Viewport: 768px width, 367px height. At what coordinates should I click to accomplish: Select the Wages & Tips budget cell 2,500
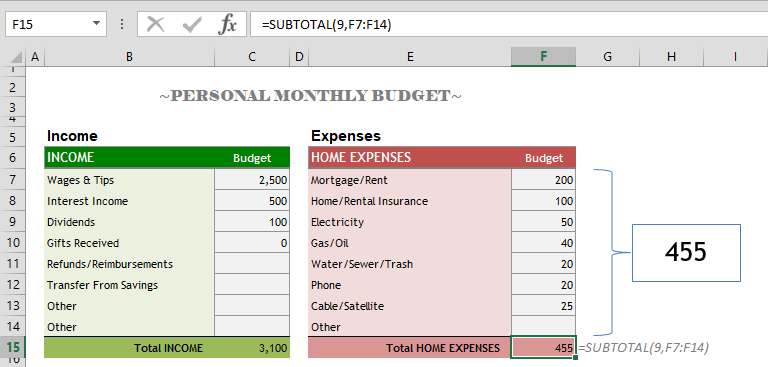point(252,180)
